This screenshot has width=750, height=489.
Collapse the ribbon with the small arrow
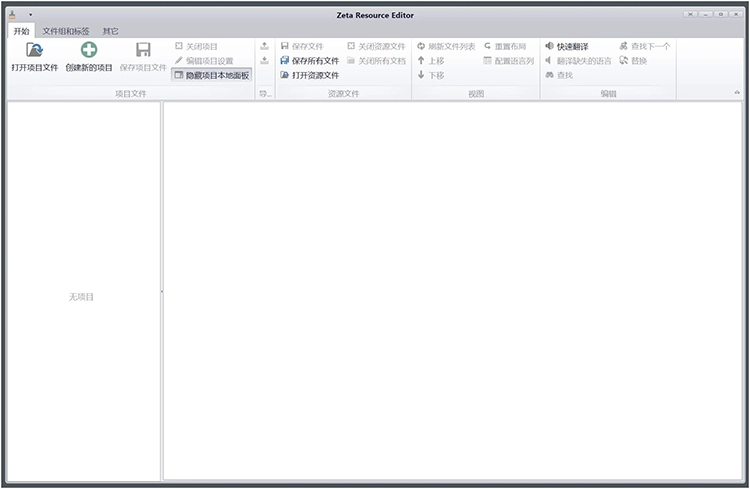pyautogui.click(x=737, y=93)
